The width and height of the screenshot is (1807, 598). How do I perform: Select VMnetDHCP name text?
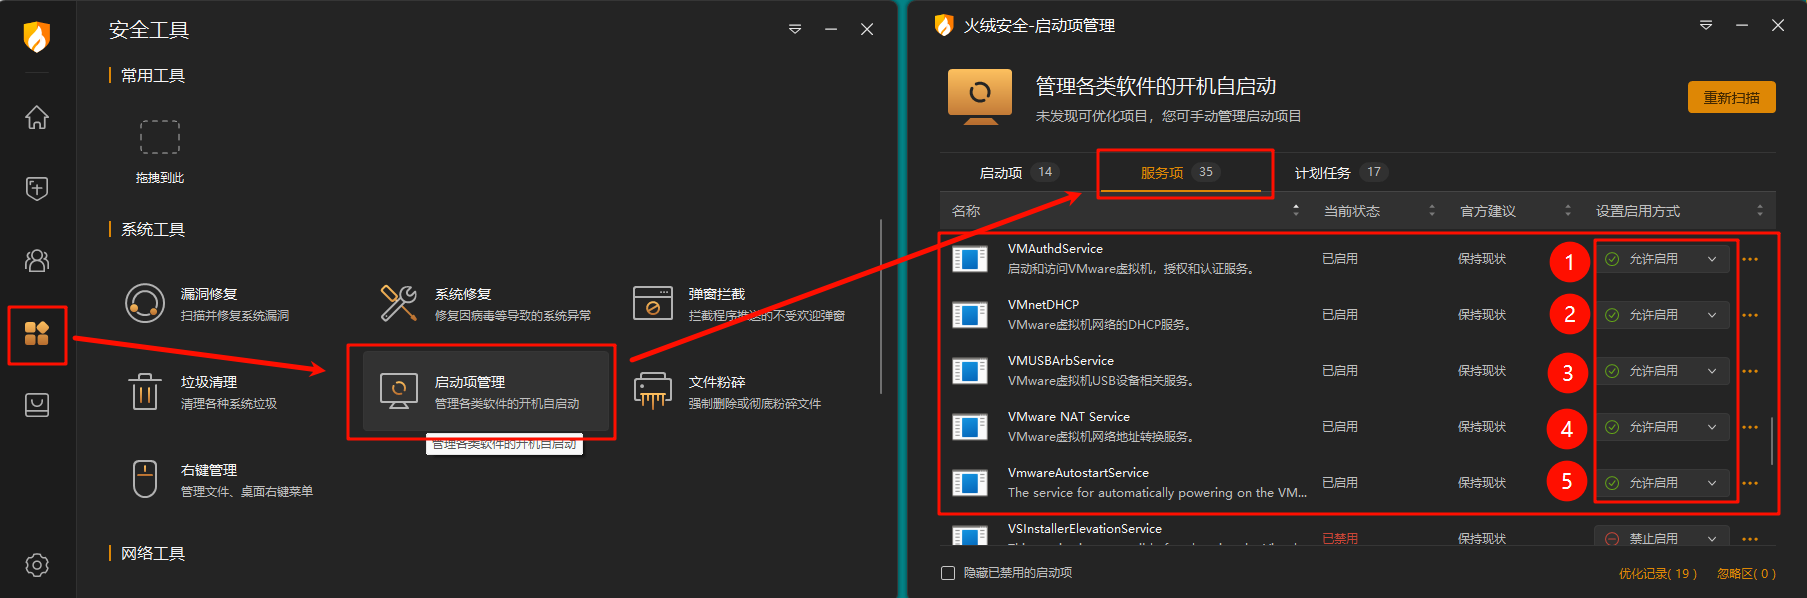(1043, 305)
